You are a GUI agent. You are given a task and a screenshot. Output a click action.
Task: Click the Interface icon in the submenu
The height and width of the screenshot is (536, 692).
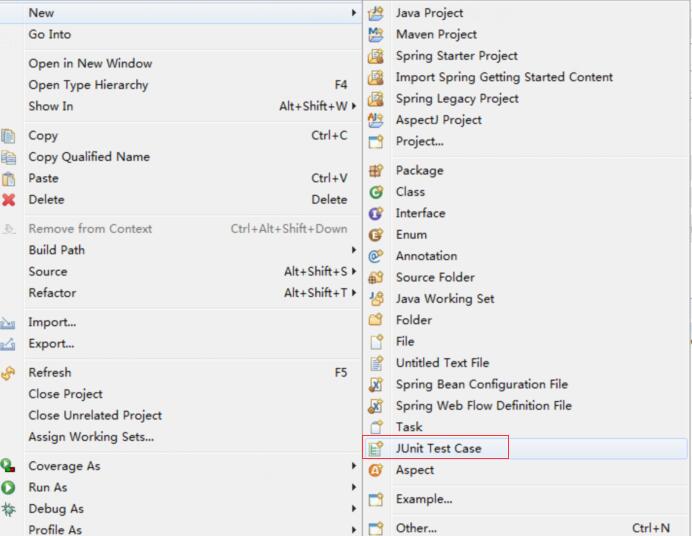(x=376, y=213)
